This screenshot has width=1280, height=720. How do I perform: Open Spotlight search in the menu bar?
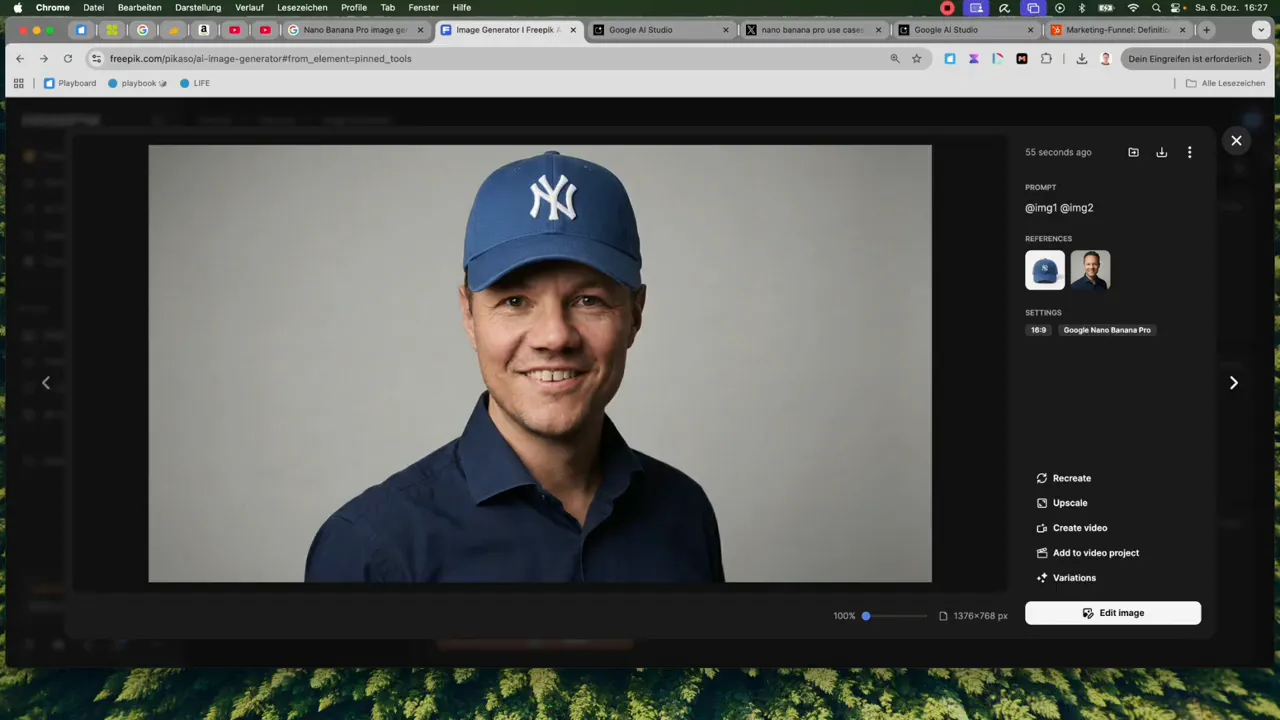1156,7
